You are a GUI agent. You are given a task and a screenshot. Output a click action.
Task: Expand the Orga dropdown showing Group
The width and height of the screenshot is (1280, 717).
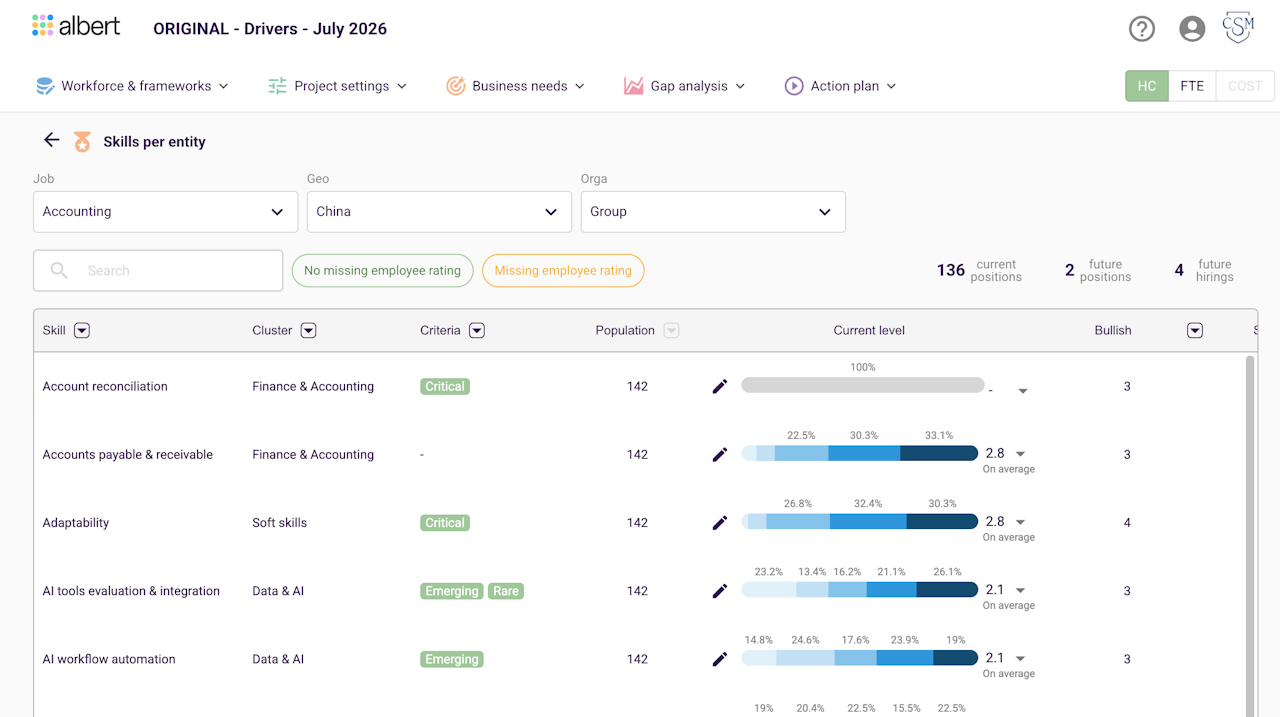pos(713,212)
